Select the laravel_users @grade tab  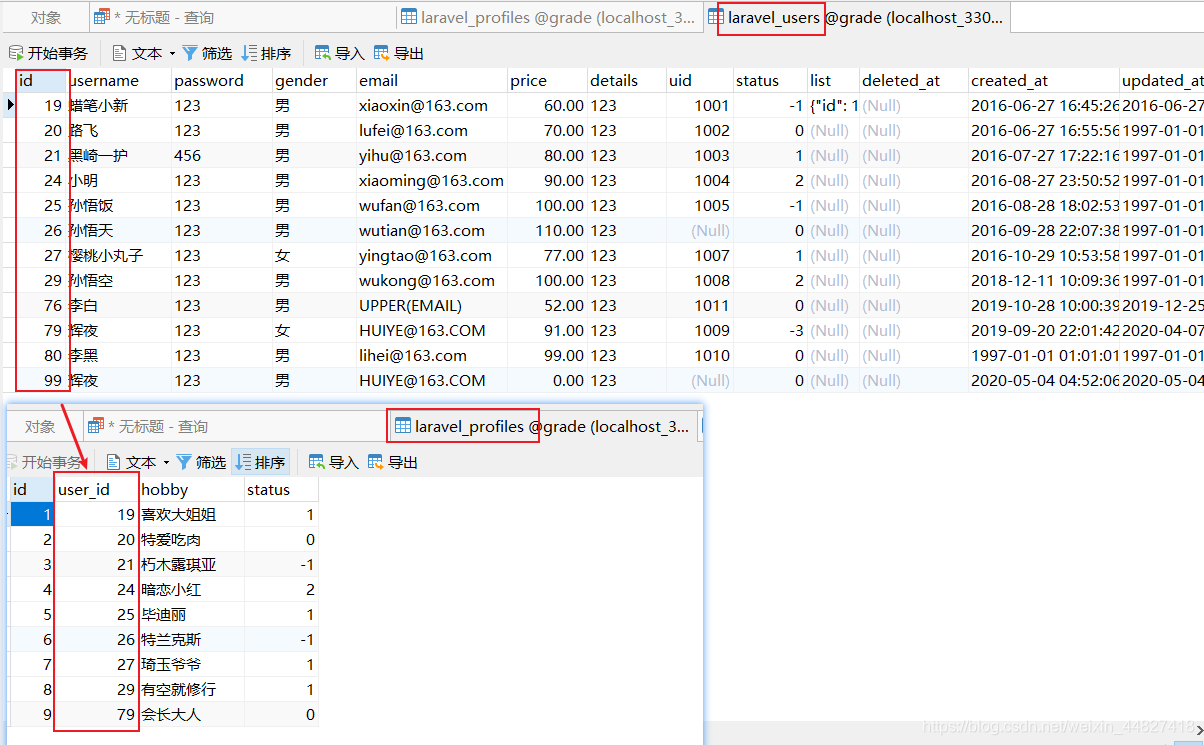click(856, 17)
